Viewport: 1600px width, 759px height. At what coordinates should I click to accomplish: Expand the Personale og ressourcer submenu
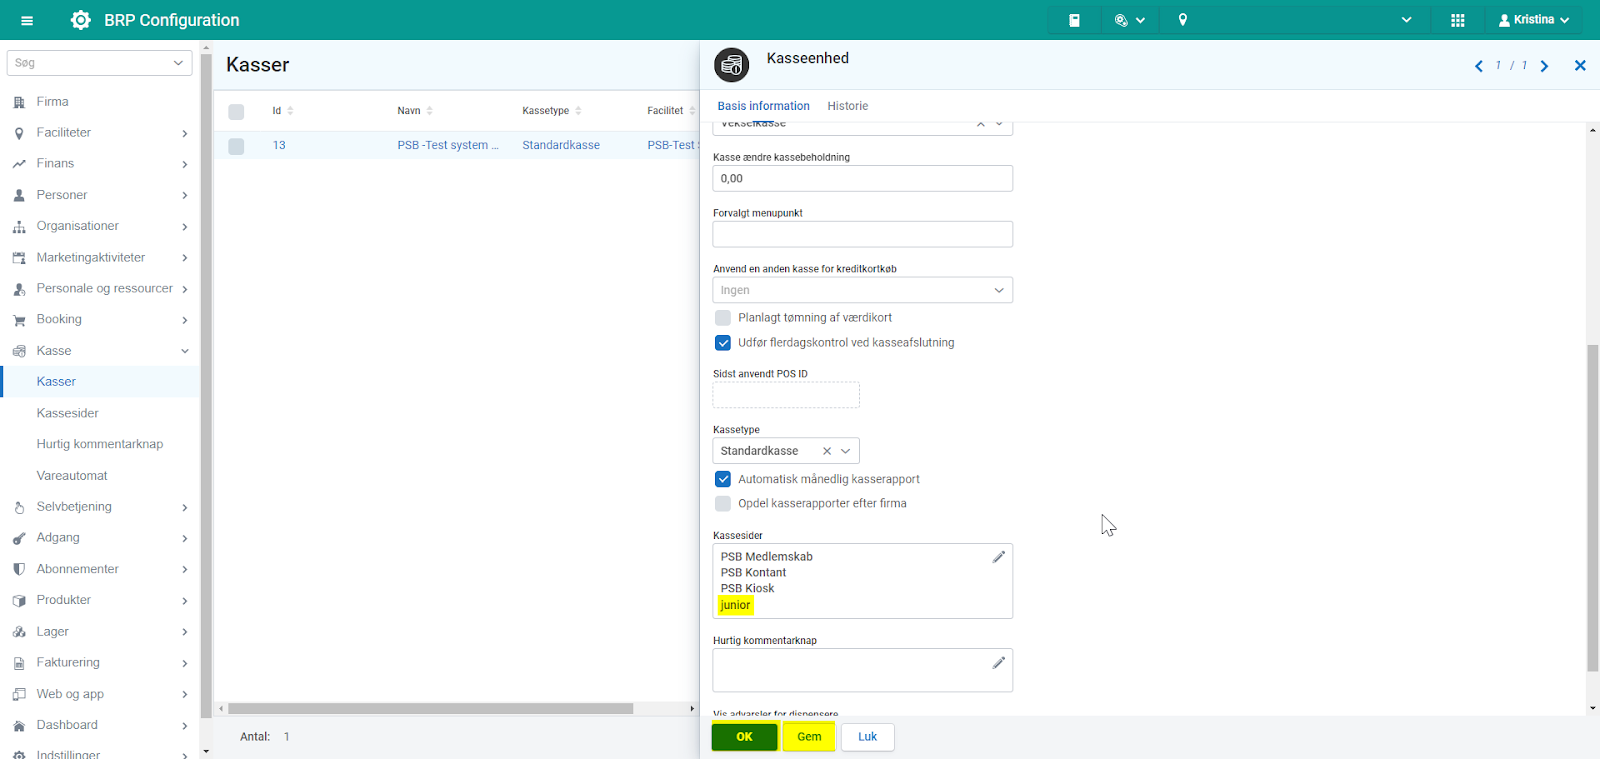click(x=185, y=289)
